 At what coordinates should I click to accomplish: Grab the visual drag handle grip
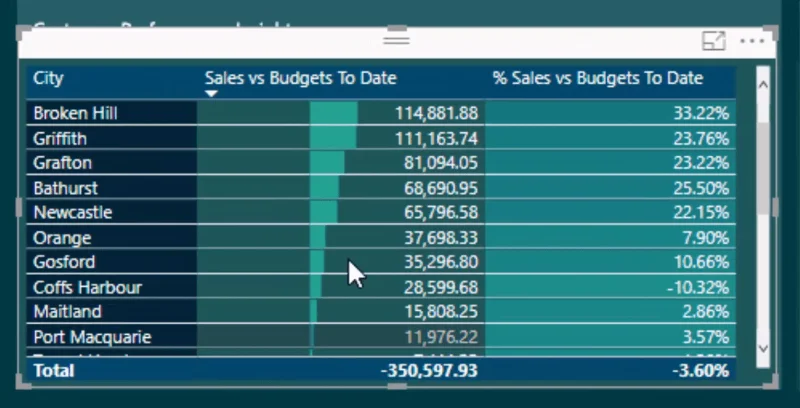coord(396,39)
